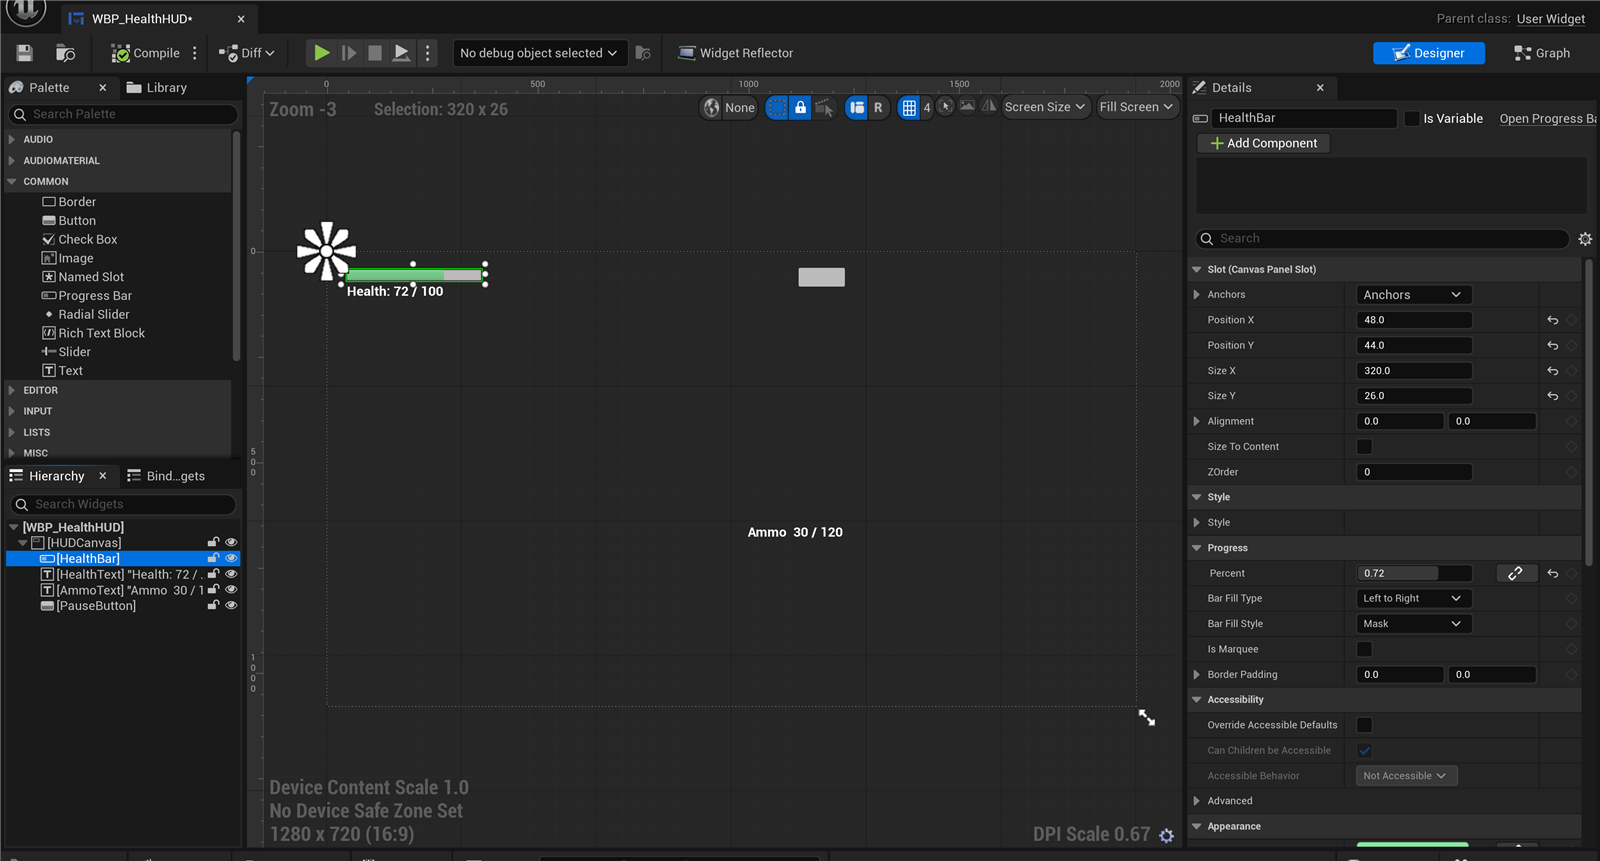Open the Details panel settings gear

point(1585,239)
